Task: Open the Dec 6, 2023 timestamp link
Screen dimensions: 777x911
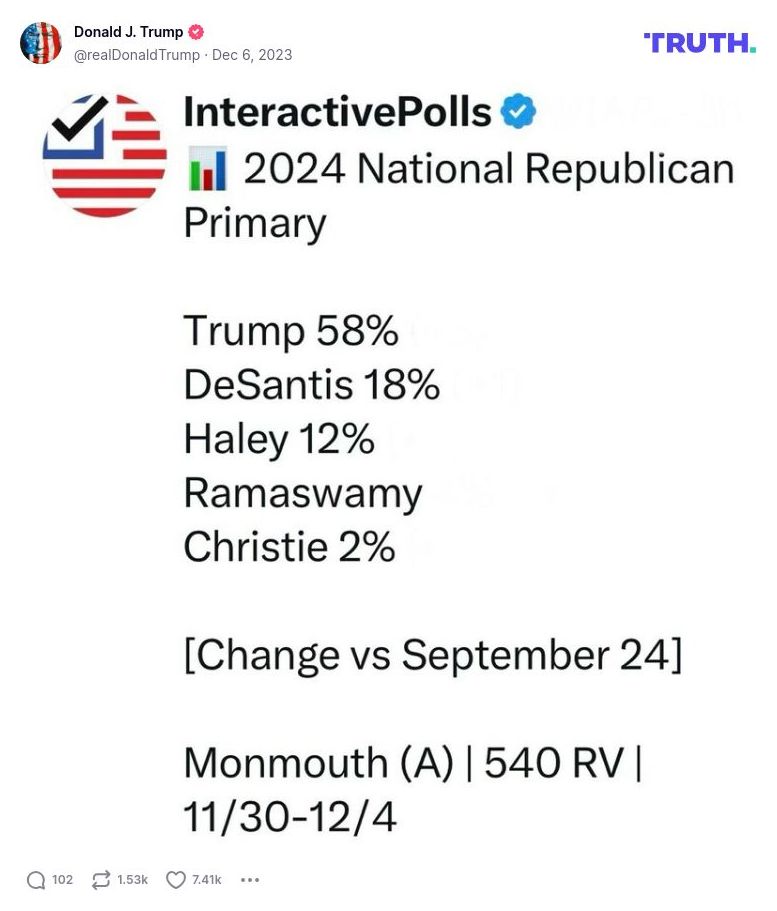Action: click(252, 55)
